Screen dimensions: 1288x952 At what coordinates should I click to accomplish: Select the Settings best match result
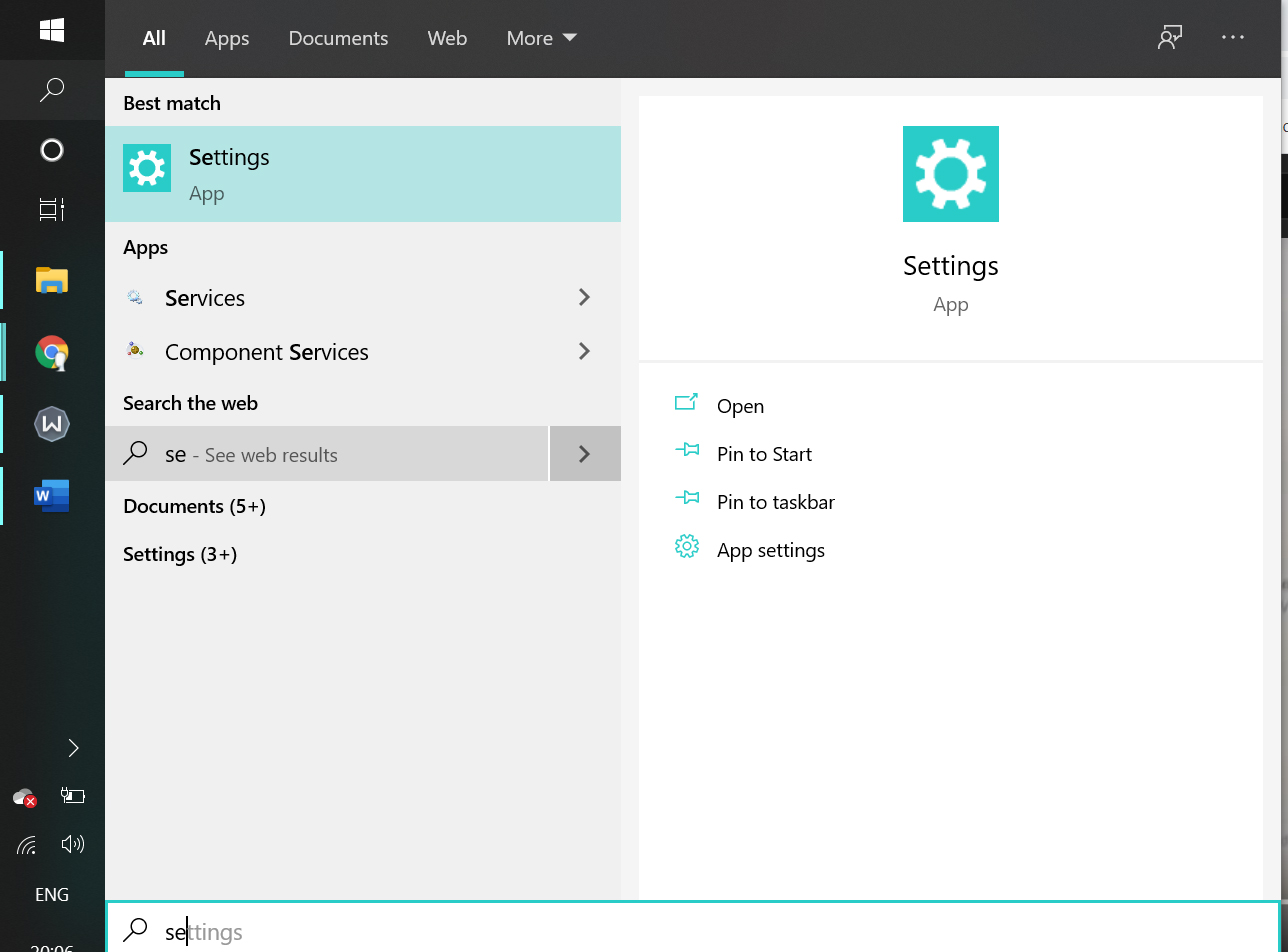[362, 174]
